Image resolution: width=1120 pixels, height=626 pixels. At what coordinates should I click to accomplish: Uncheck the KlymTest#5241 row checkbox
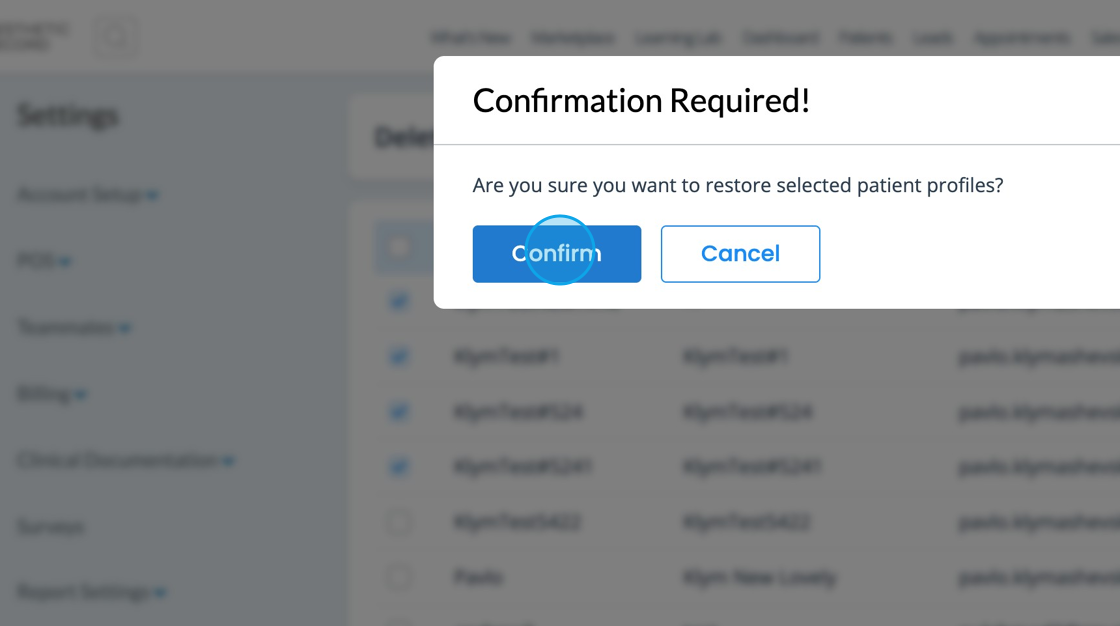pyautogui.click(x=399, y=466)
